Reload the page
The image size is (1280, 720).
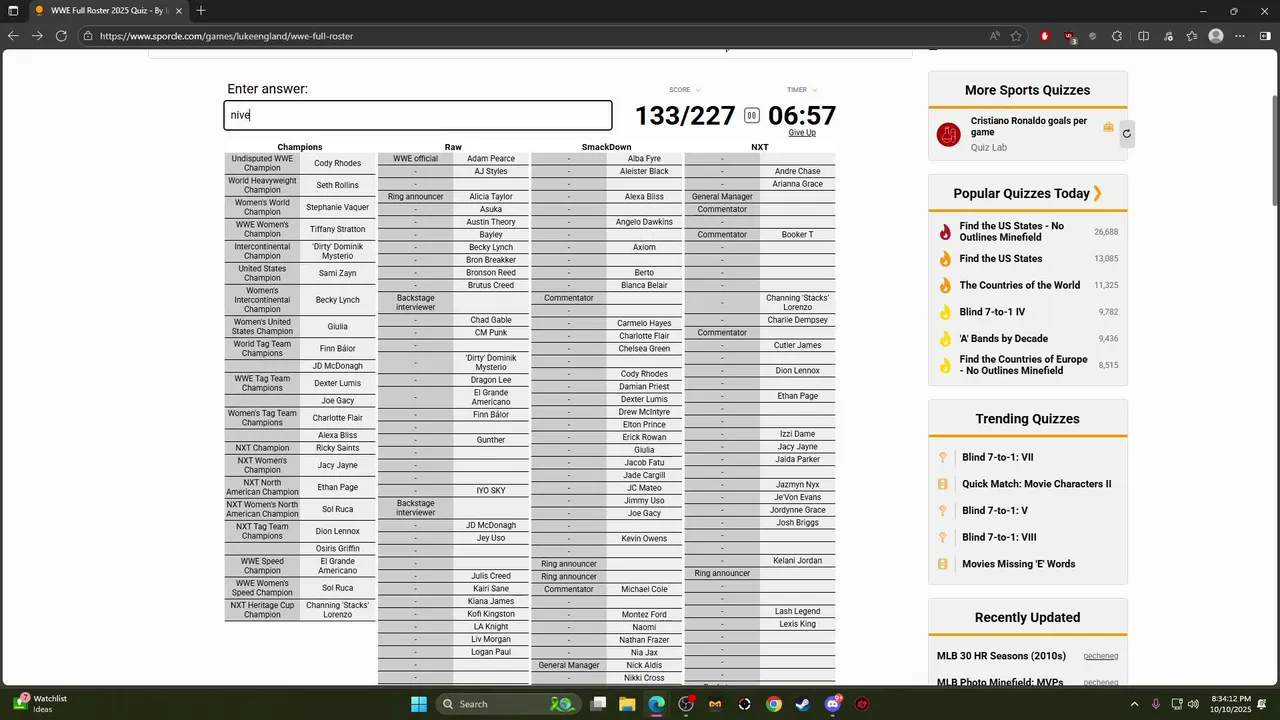pyautogui.click(x=61, y=36)
